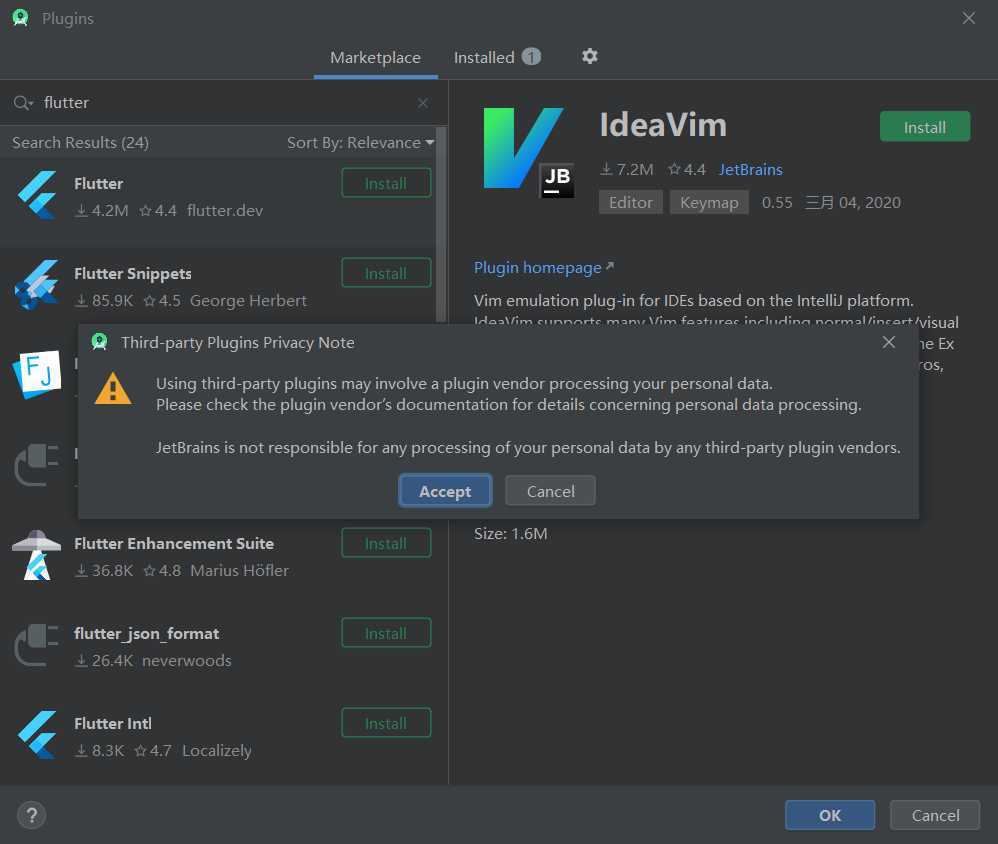This screenshot has width=998, height=844.
Task: Click the IdeaVim plugin heading
Action: (x=663, y=125)
